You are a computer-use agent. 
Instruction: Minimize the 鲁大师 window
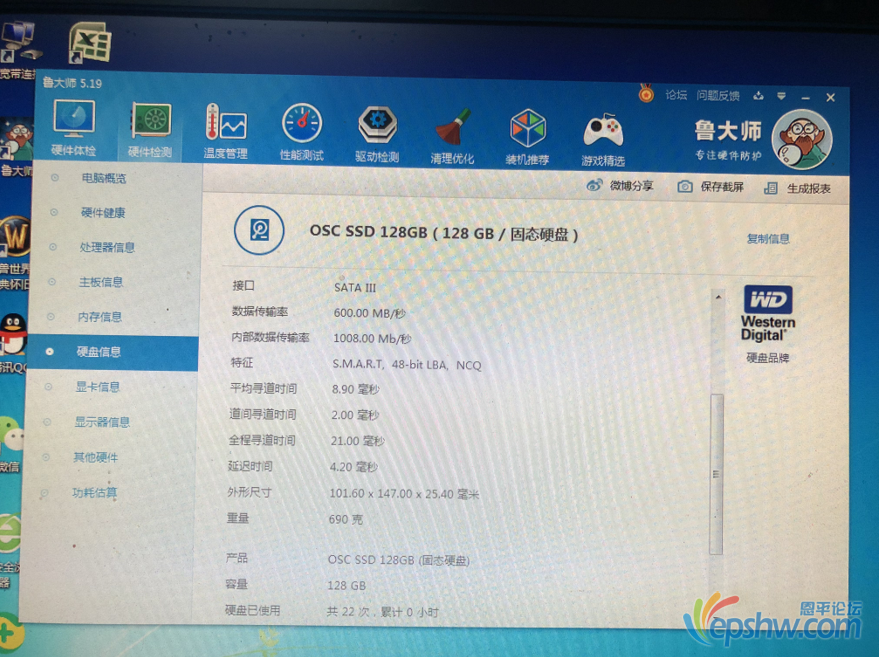pos(806,98)
